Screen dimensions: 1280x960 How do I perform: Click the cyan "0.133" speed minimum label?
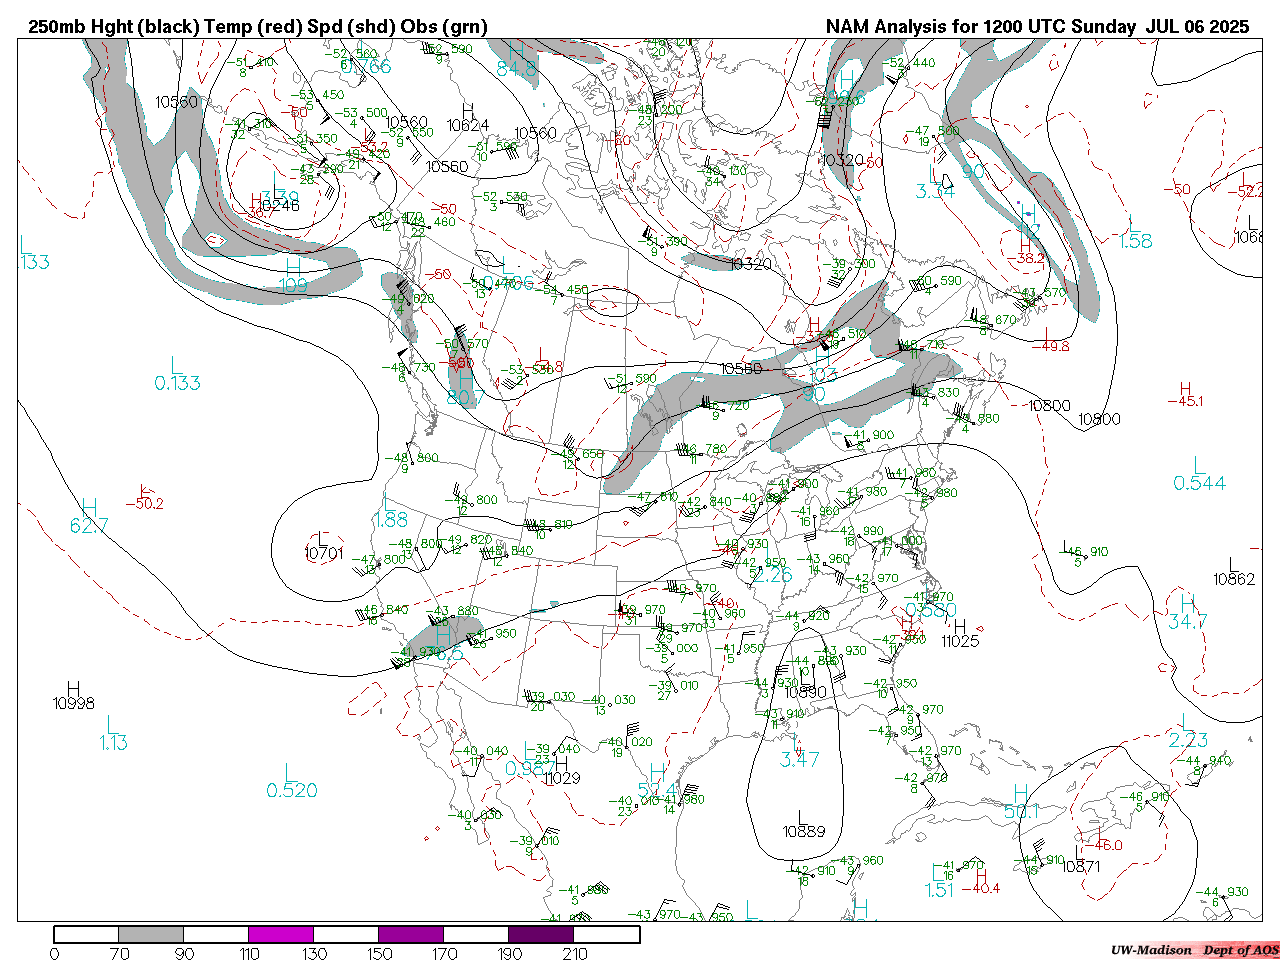pyautogui.click(x=177, y=383)
